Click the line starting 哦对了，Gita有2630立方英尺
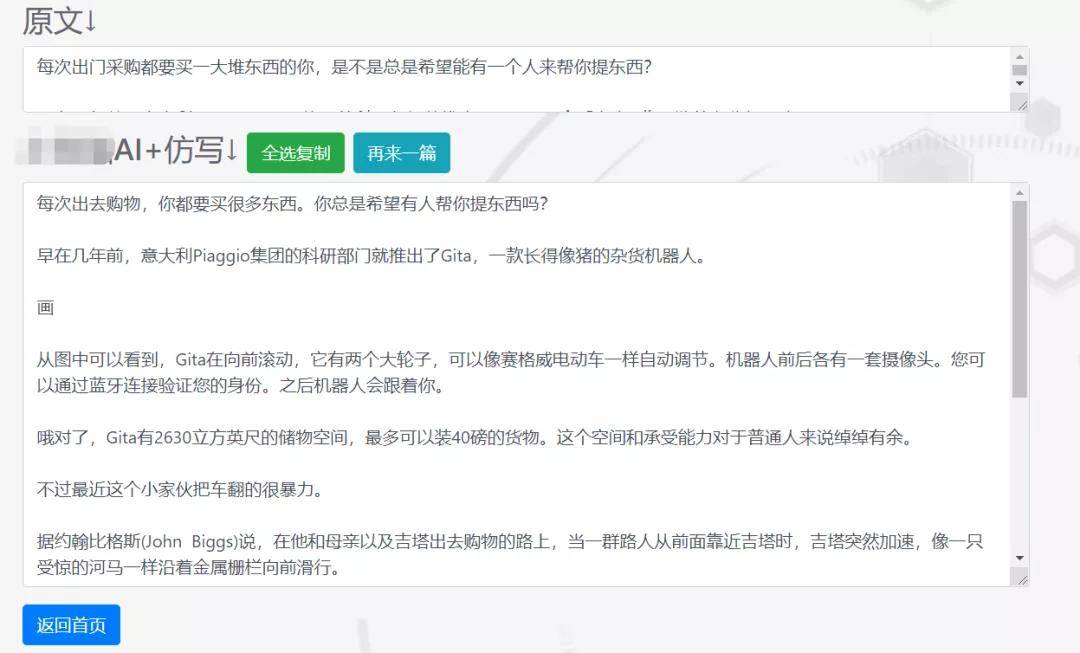1080x653 pixels. pos(475,437)
